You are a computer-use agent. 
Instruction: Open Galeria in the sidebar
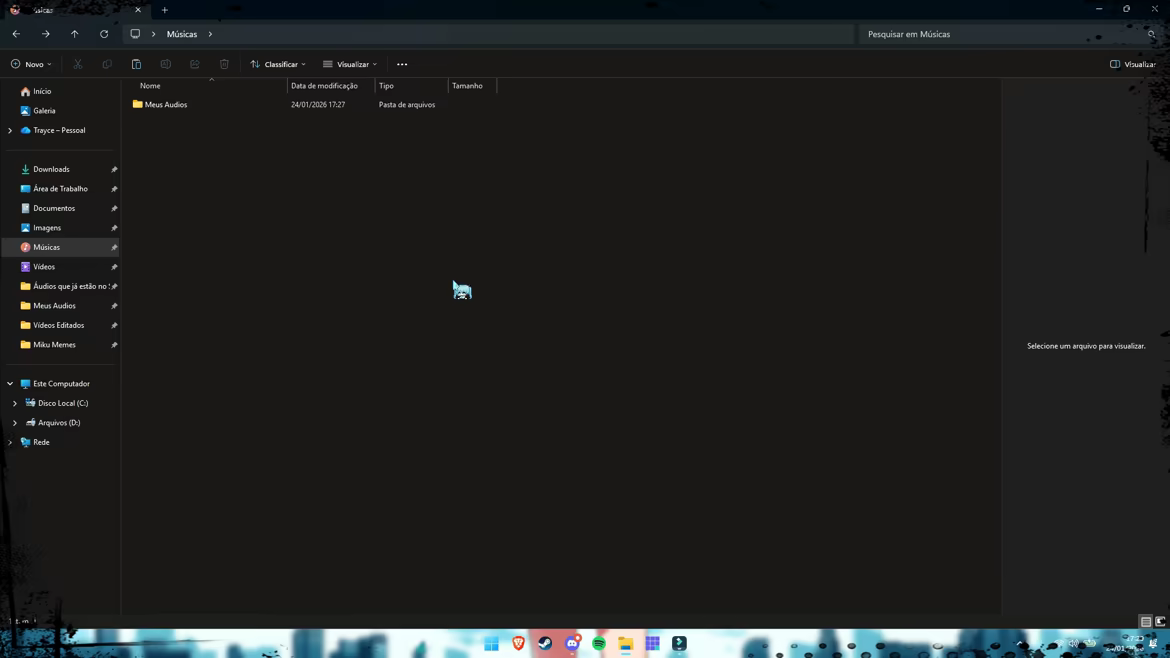point(44,110)
